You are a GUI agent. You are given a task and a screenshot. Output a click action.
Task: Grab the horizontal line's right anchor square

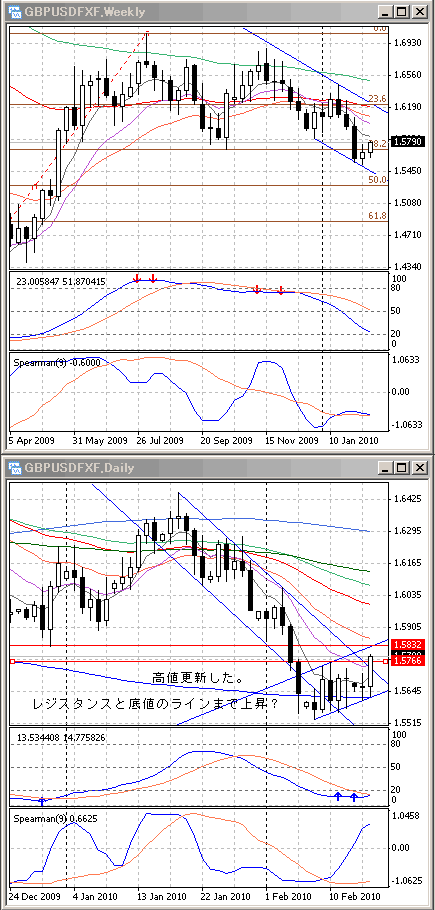(386, 661)
